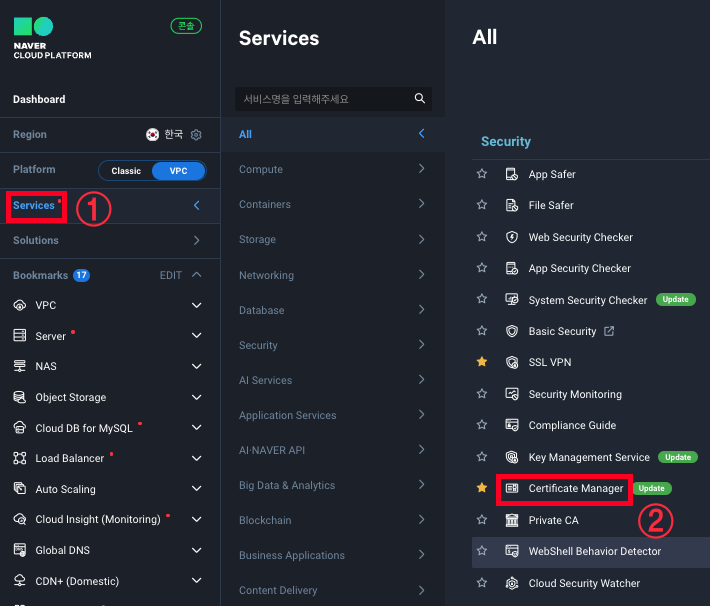Click the Certificate Manager icon
The image size is (710, 606).
click(512, 488)
